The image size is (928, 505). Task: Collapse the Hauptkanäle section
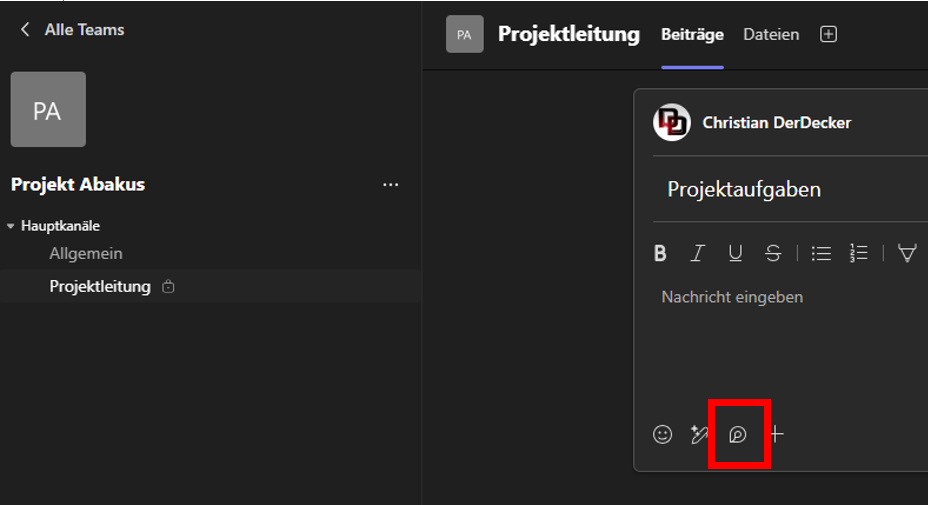[x=11, y=226]
